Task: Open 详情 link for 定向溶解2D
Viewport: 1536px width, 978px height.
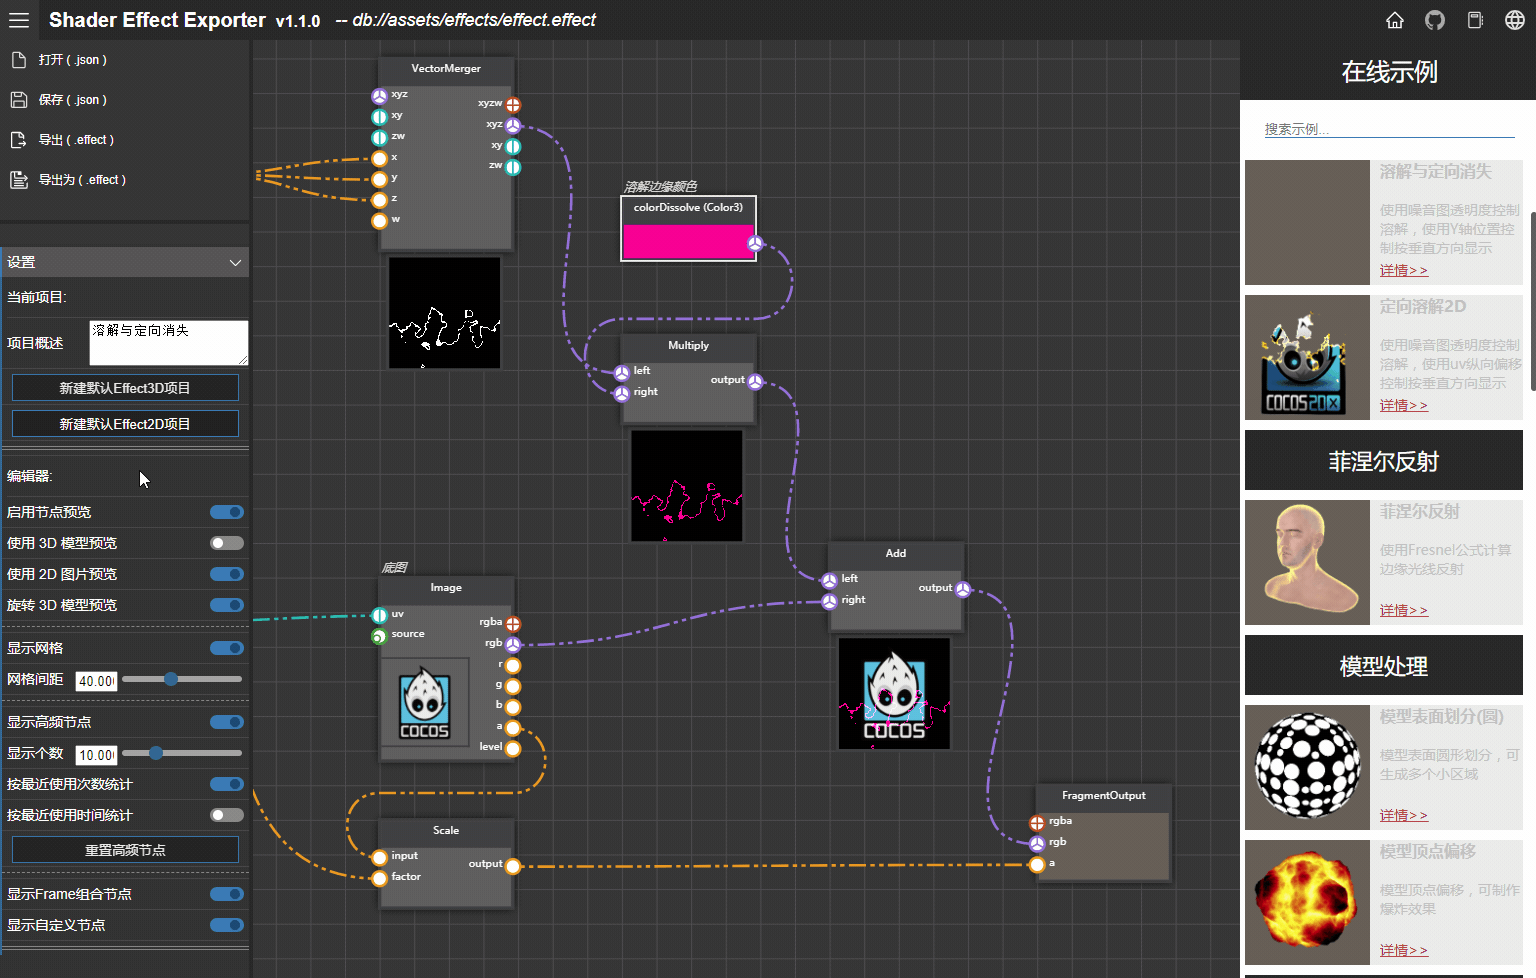Action: [1403, 405]
